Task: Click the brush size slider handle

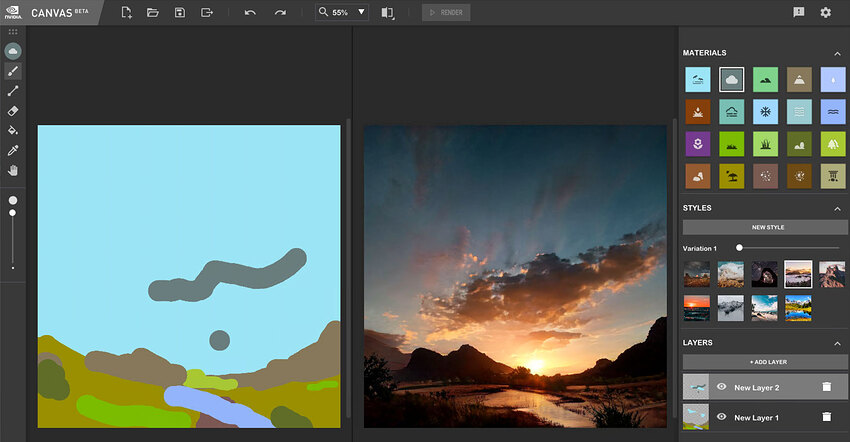Action: (x=12, y=213)
